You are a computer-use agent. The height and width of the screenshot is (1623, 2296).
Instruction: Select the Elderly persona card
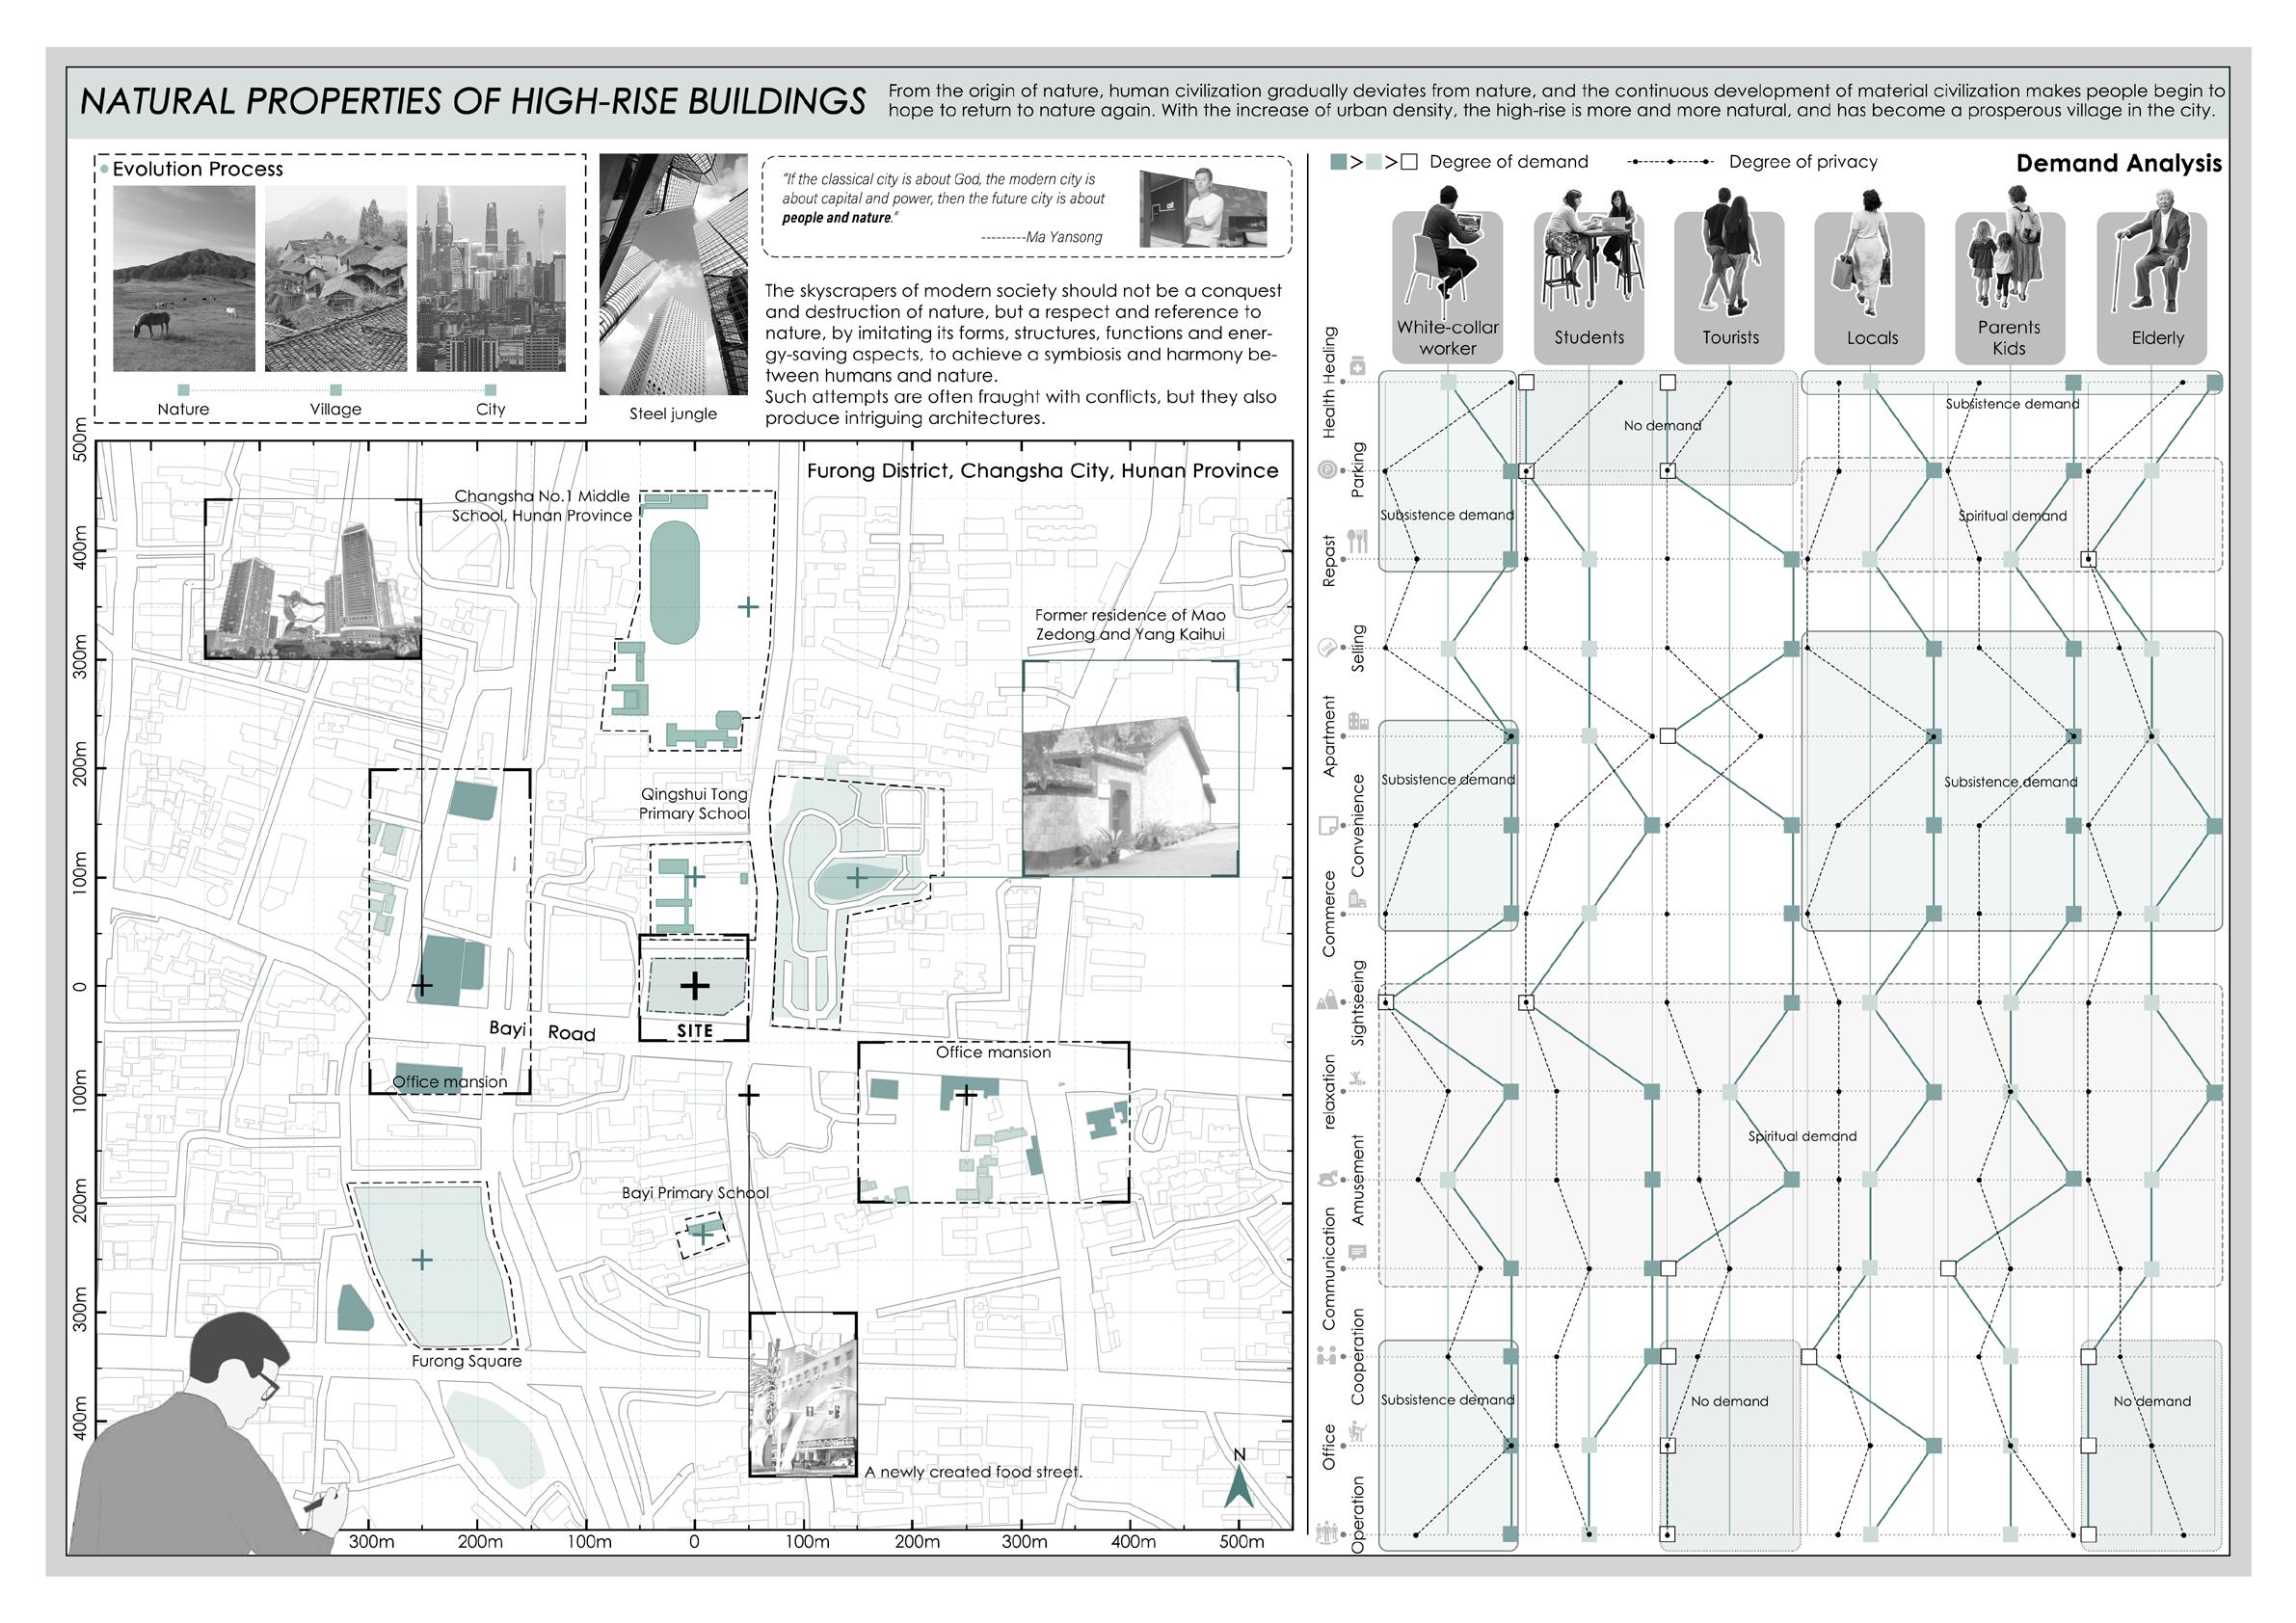pos(2151,287)
